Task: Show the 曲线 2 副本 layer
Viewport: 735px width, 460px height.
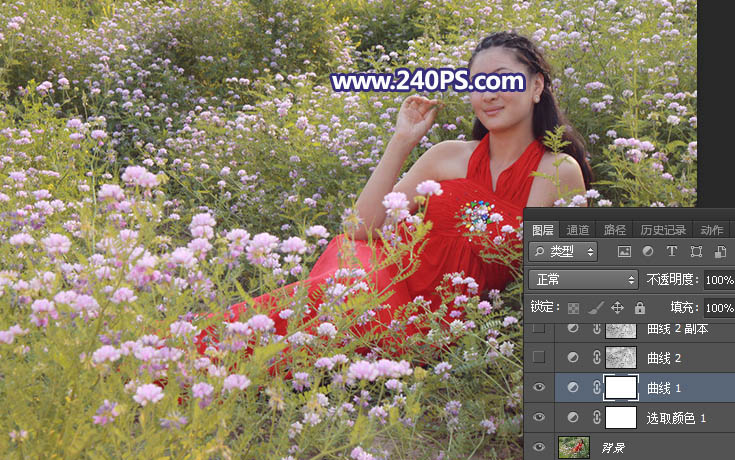Action: point(540,329)
